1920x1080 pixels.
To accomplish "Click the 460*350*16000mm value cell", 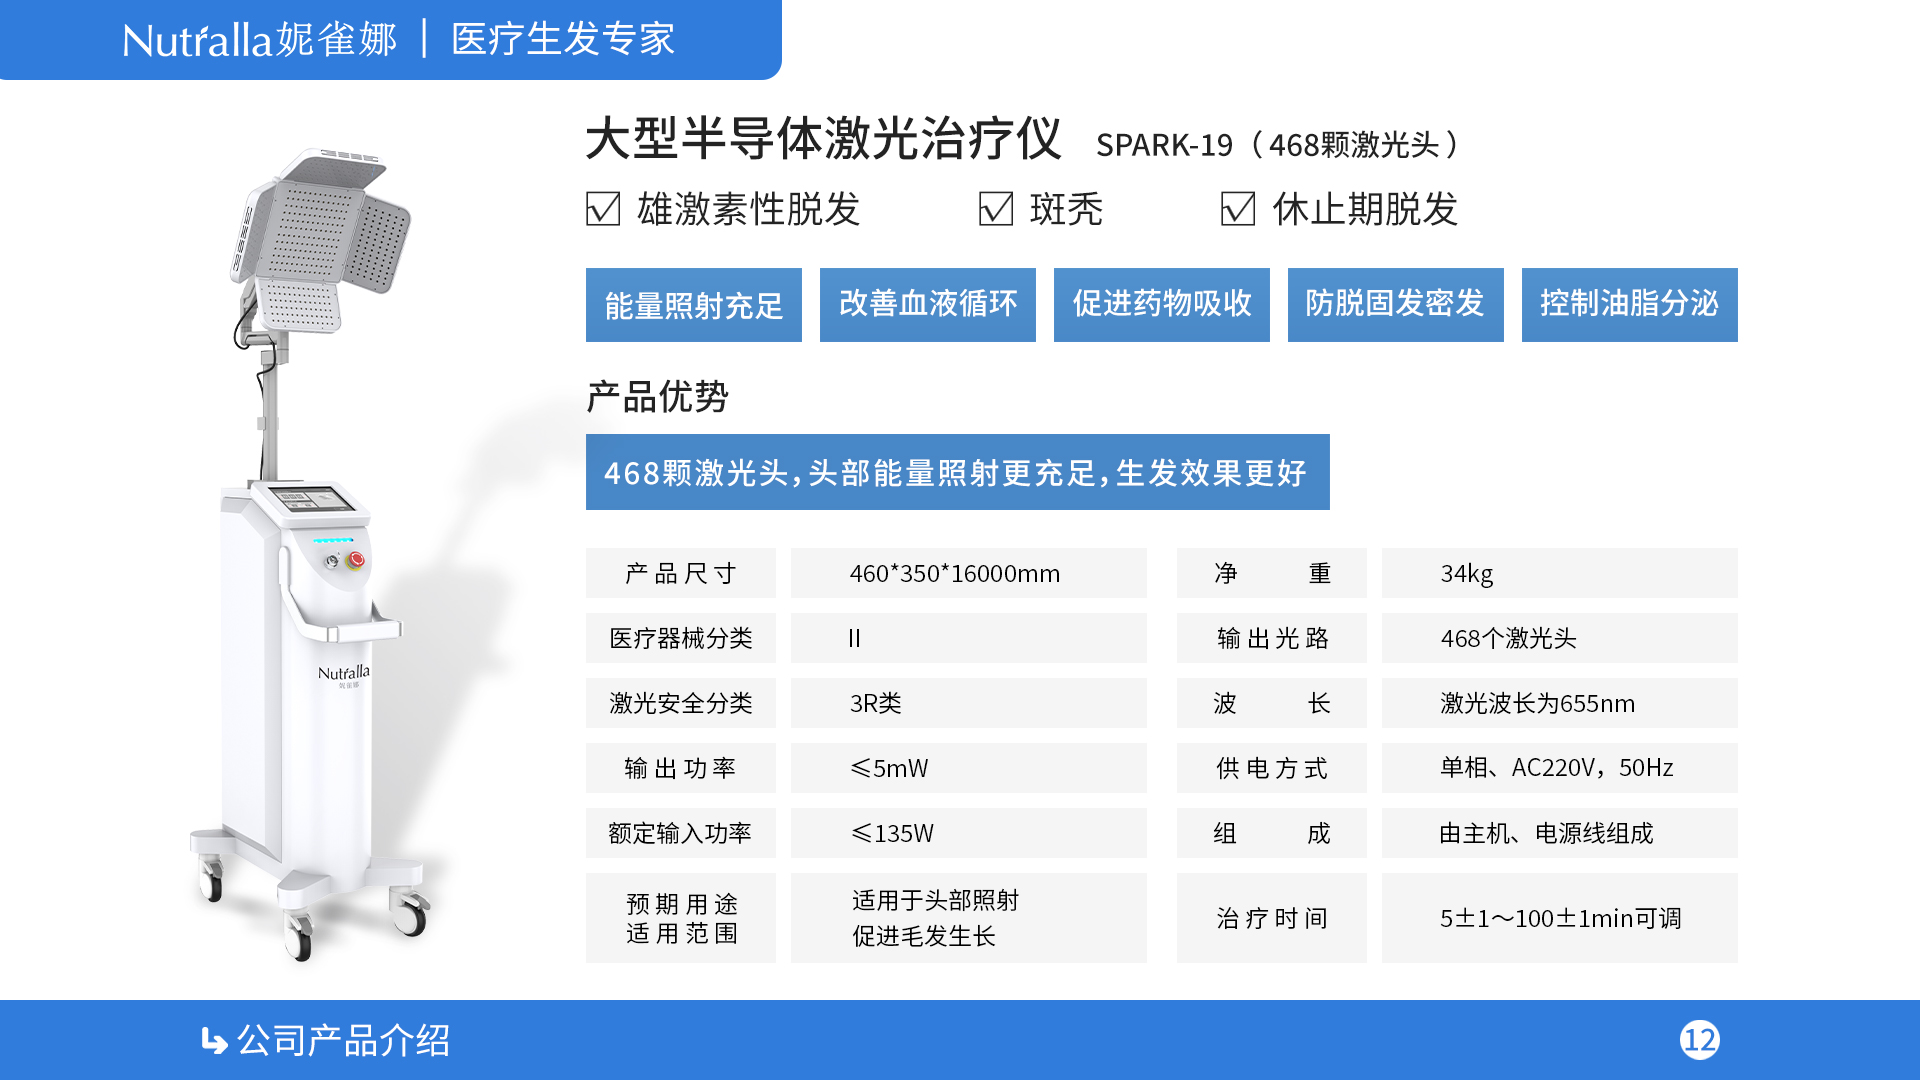I will (x=969, y=573).
